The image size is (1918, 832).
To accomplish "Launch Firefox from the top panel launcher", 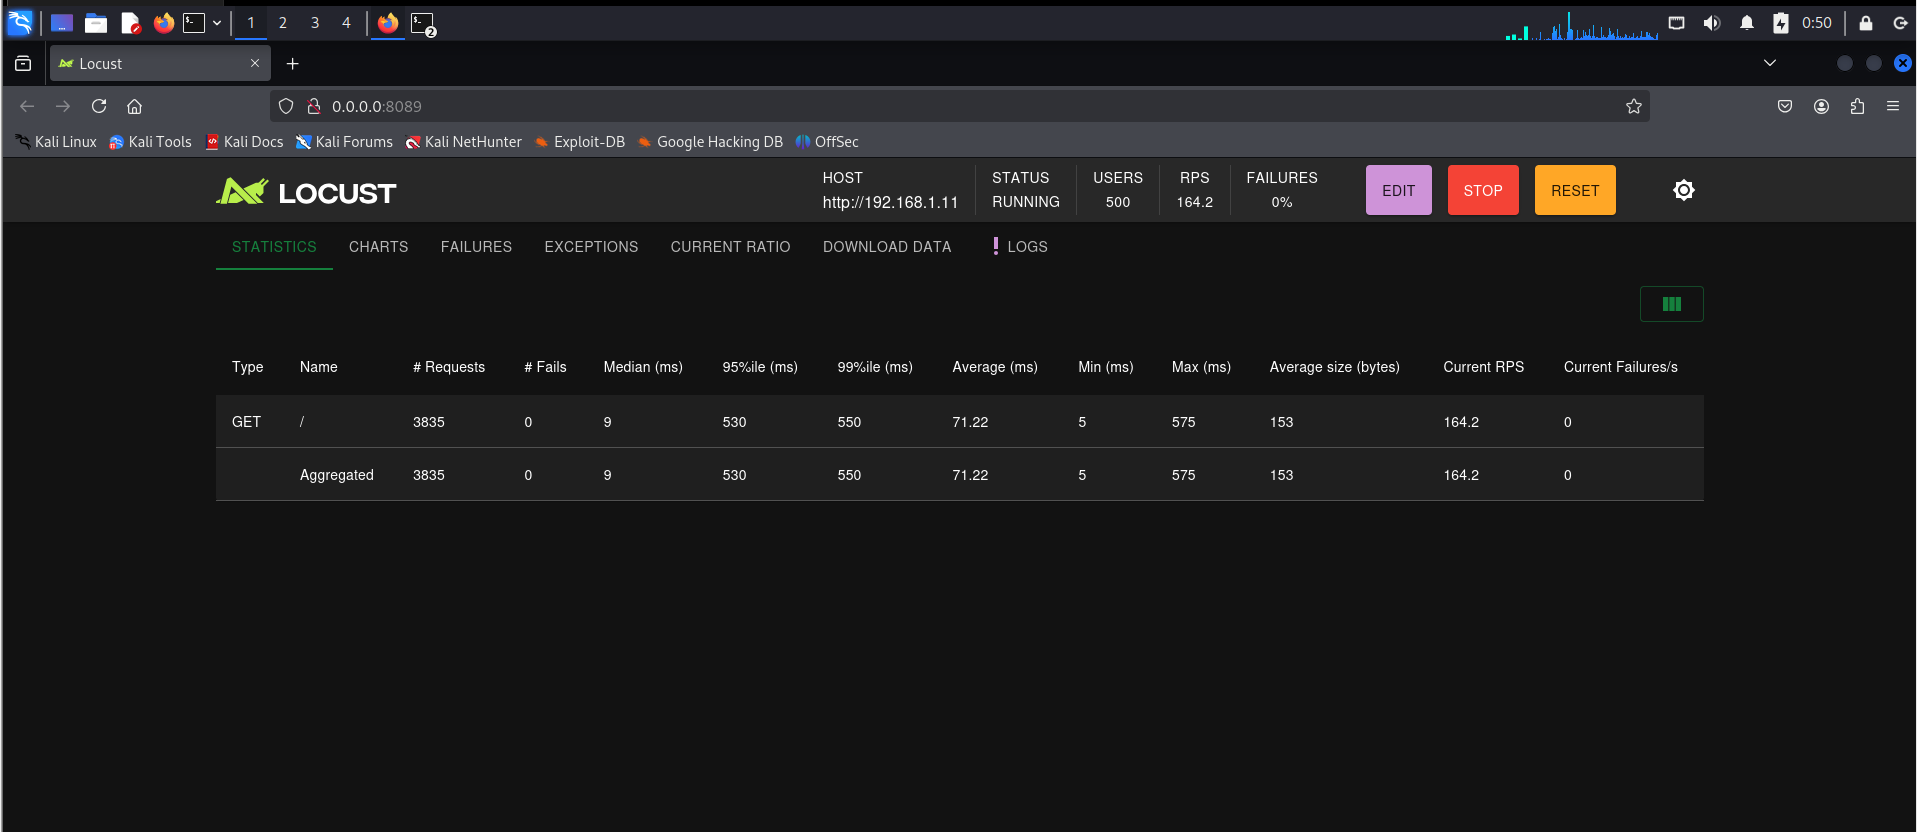I will pyautogui.click(x=164, y=22).
